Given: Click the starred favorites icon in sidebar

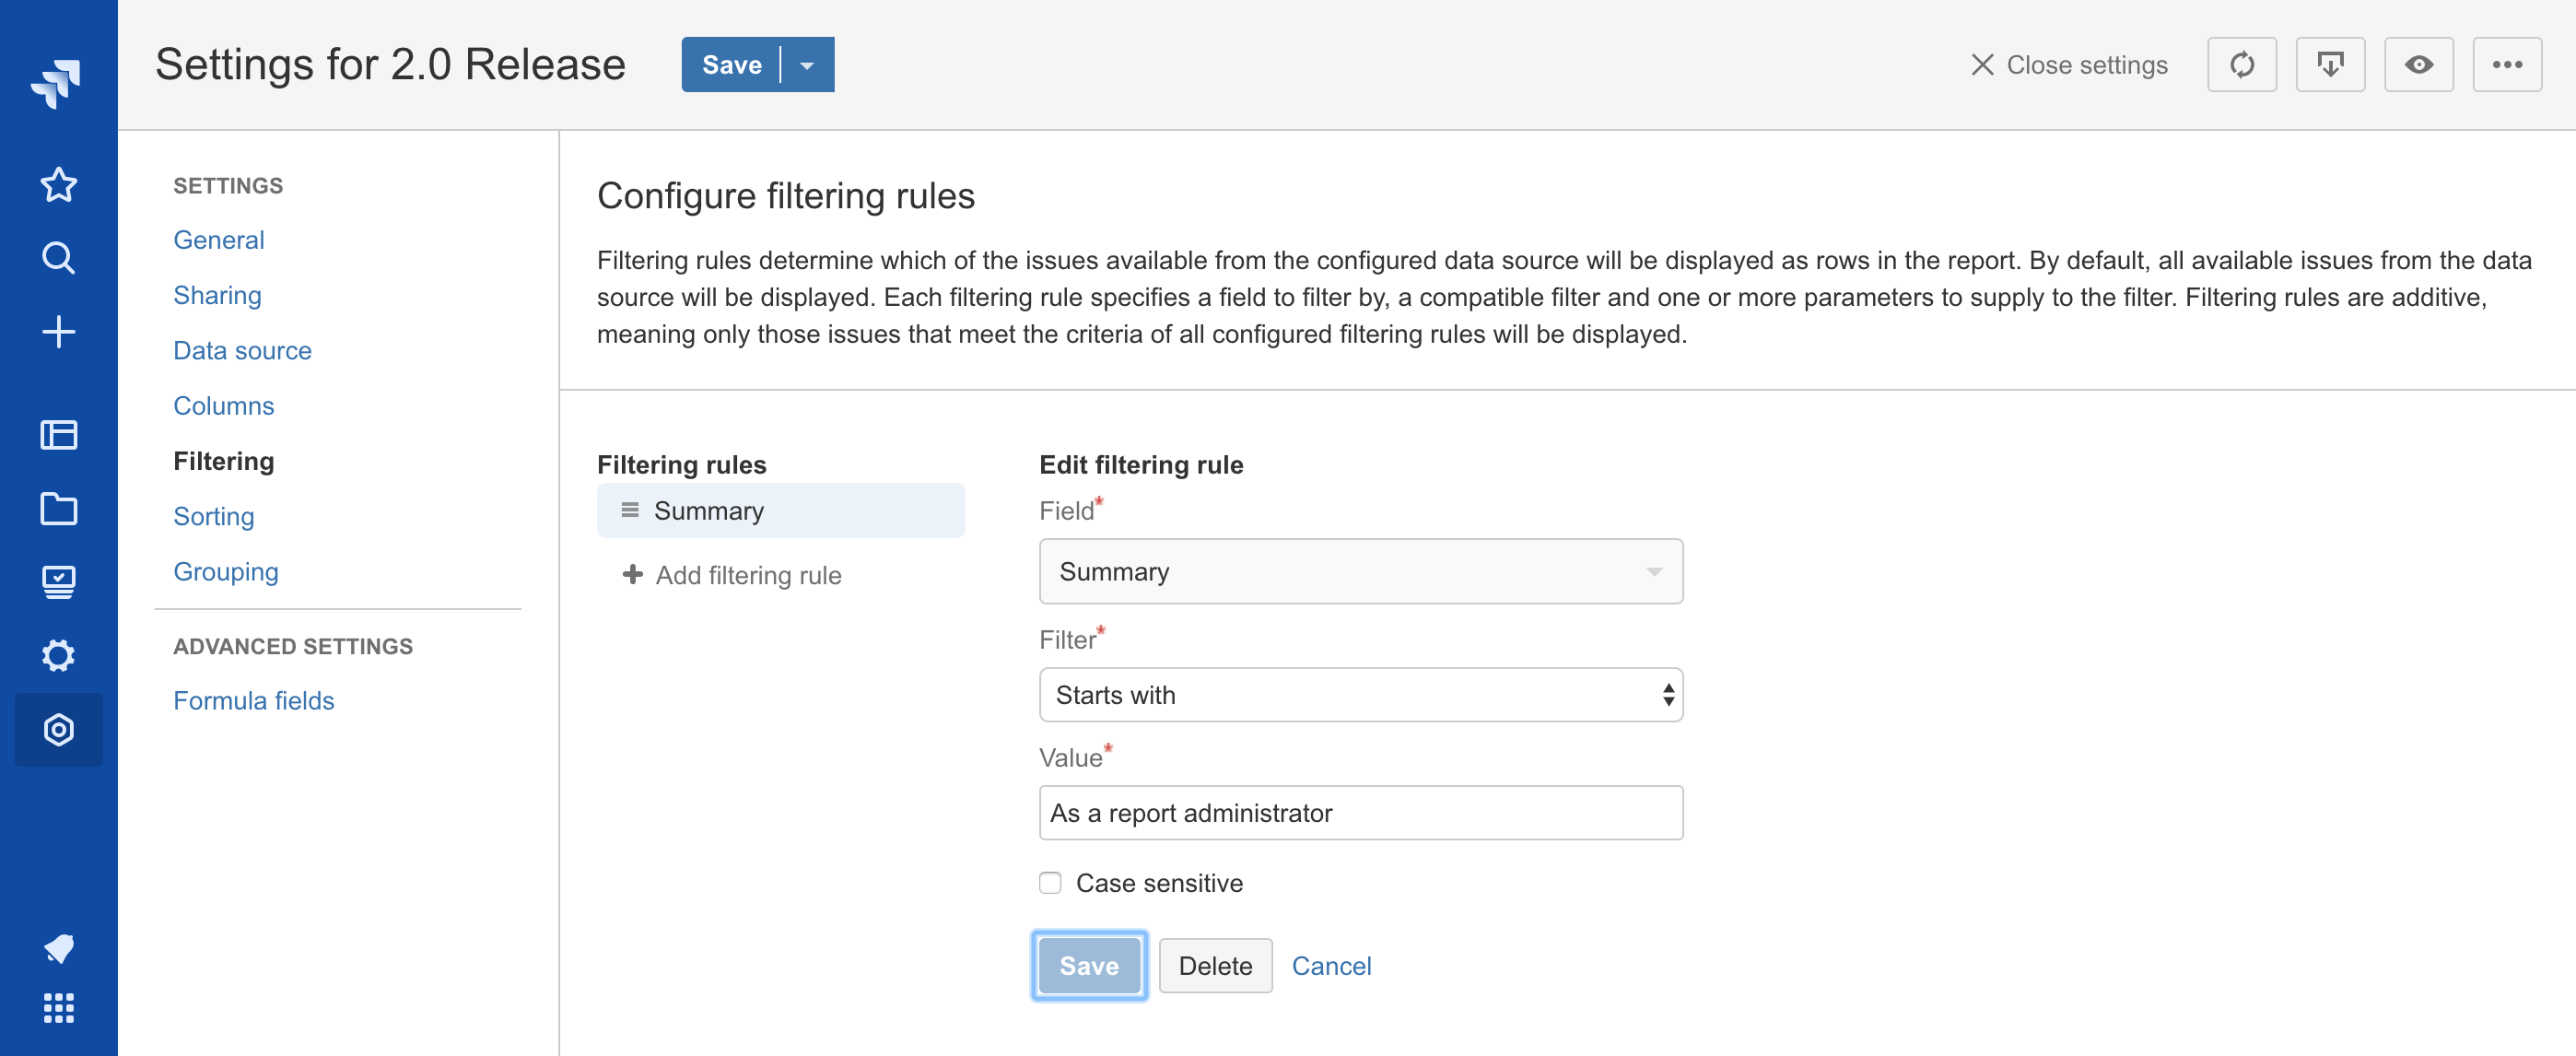Looking at the screenshot, I should tap(59, 184).
